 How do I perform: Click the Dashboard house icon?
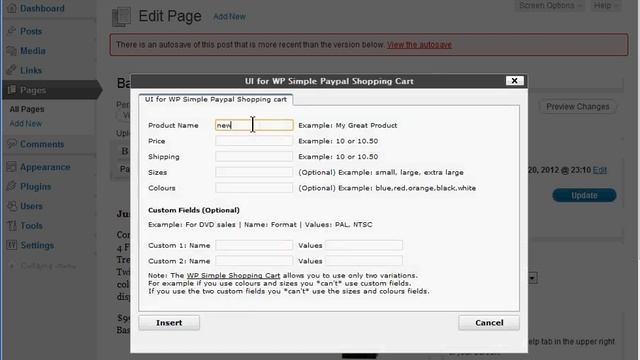(x=12, y=8)
